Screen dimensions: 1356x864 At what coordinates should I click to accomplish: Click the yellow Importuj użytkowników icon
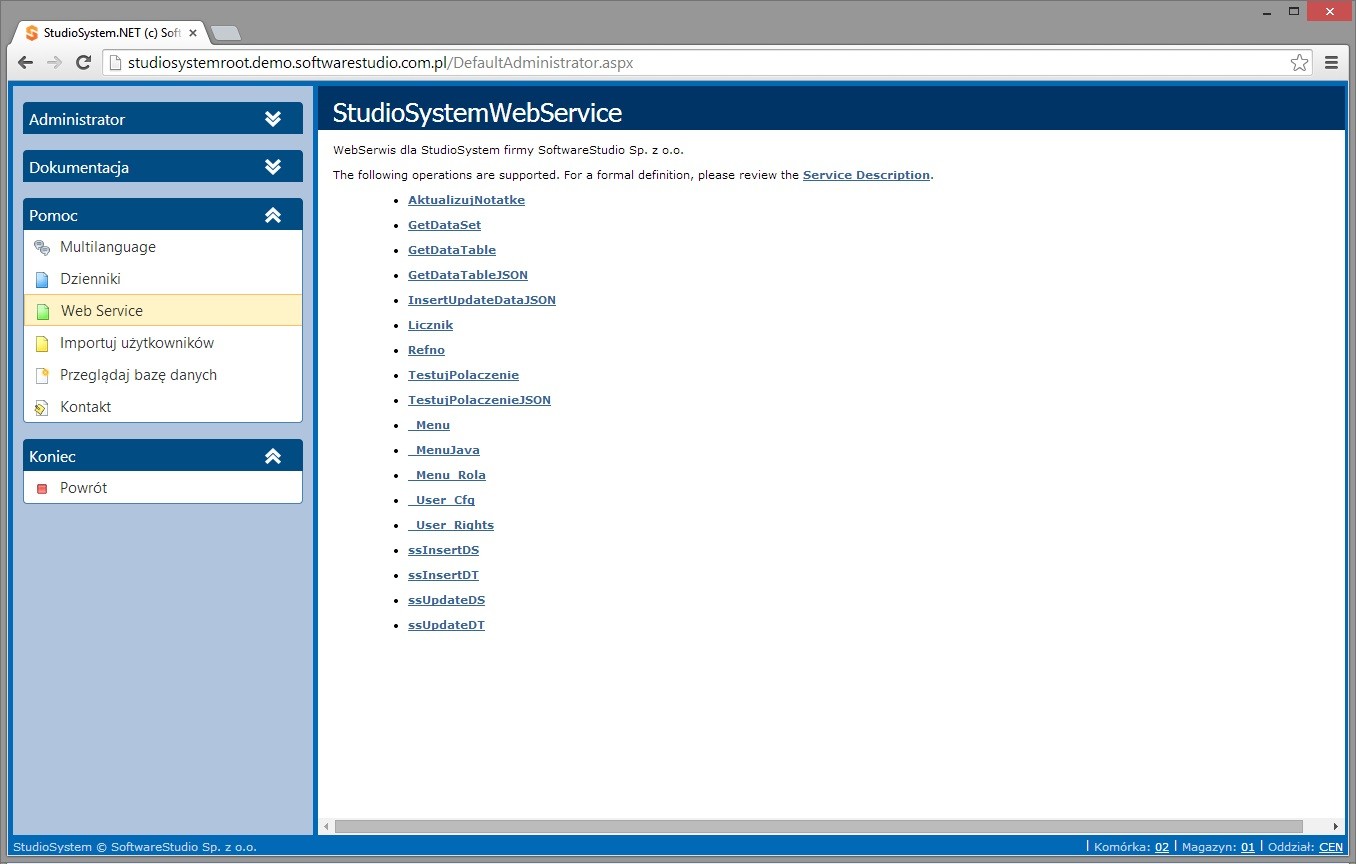pyautogui.click(x=42, y=344)
